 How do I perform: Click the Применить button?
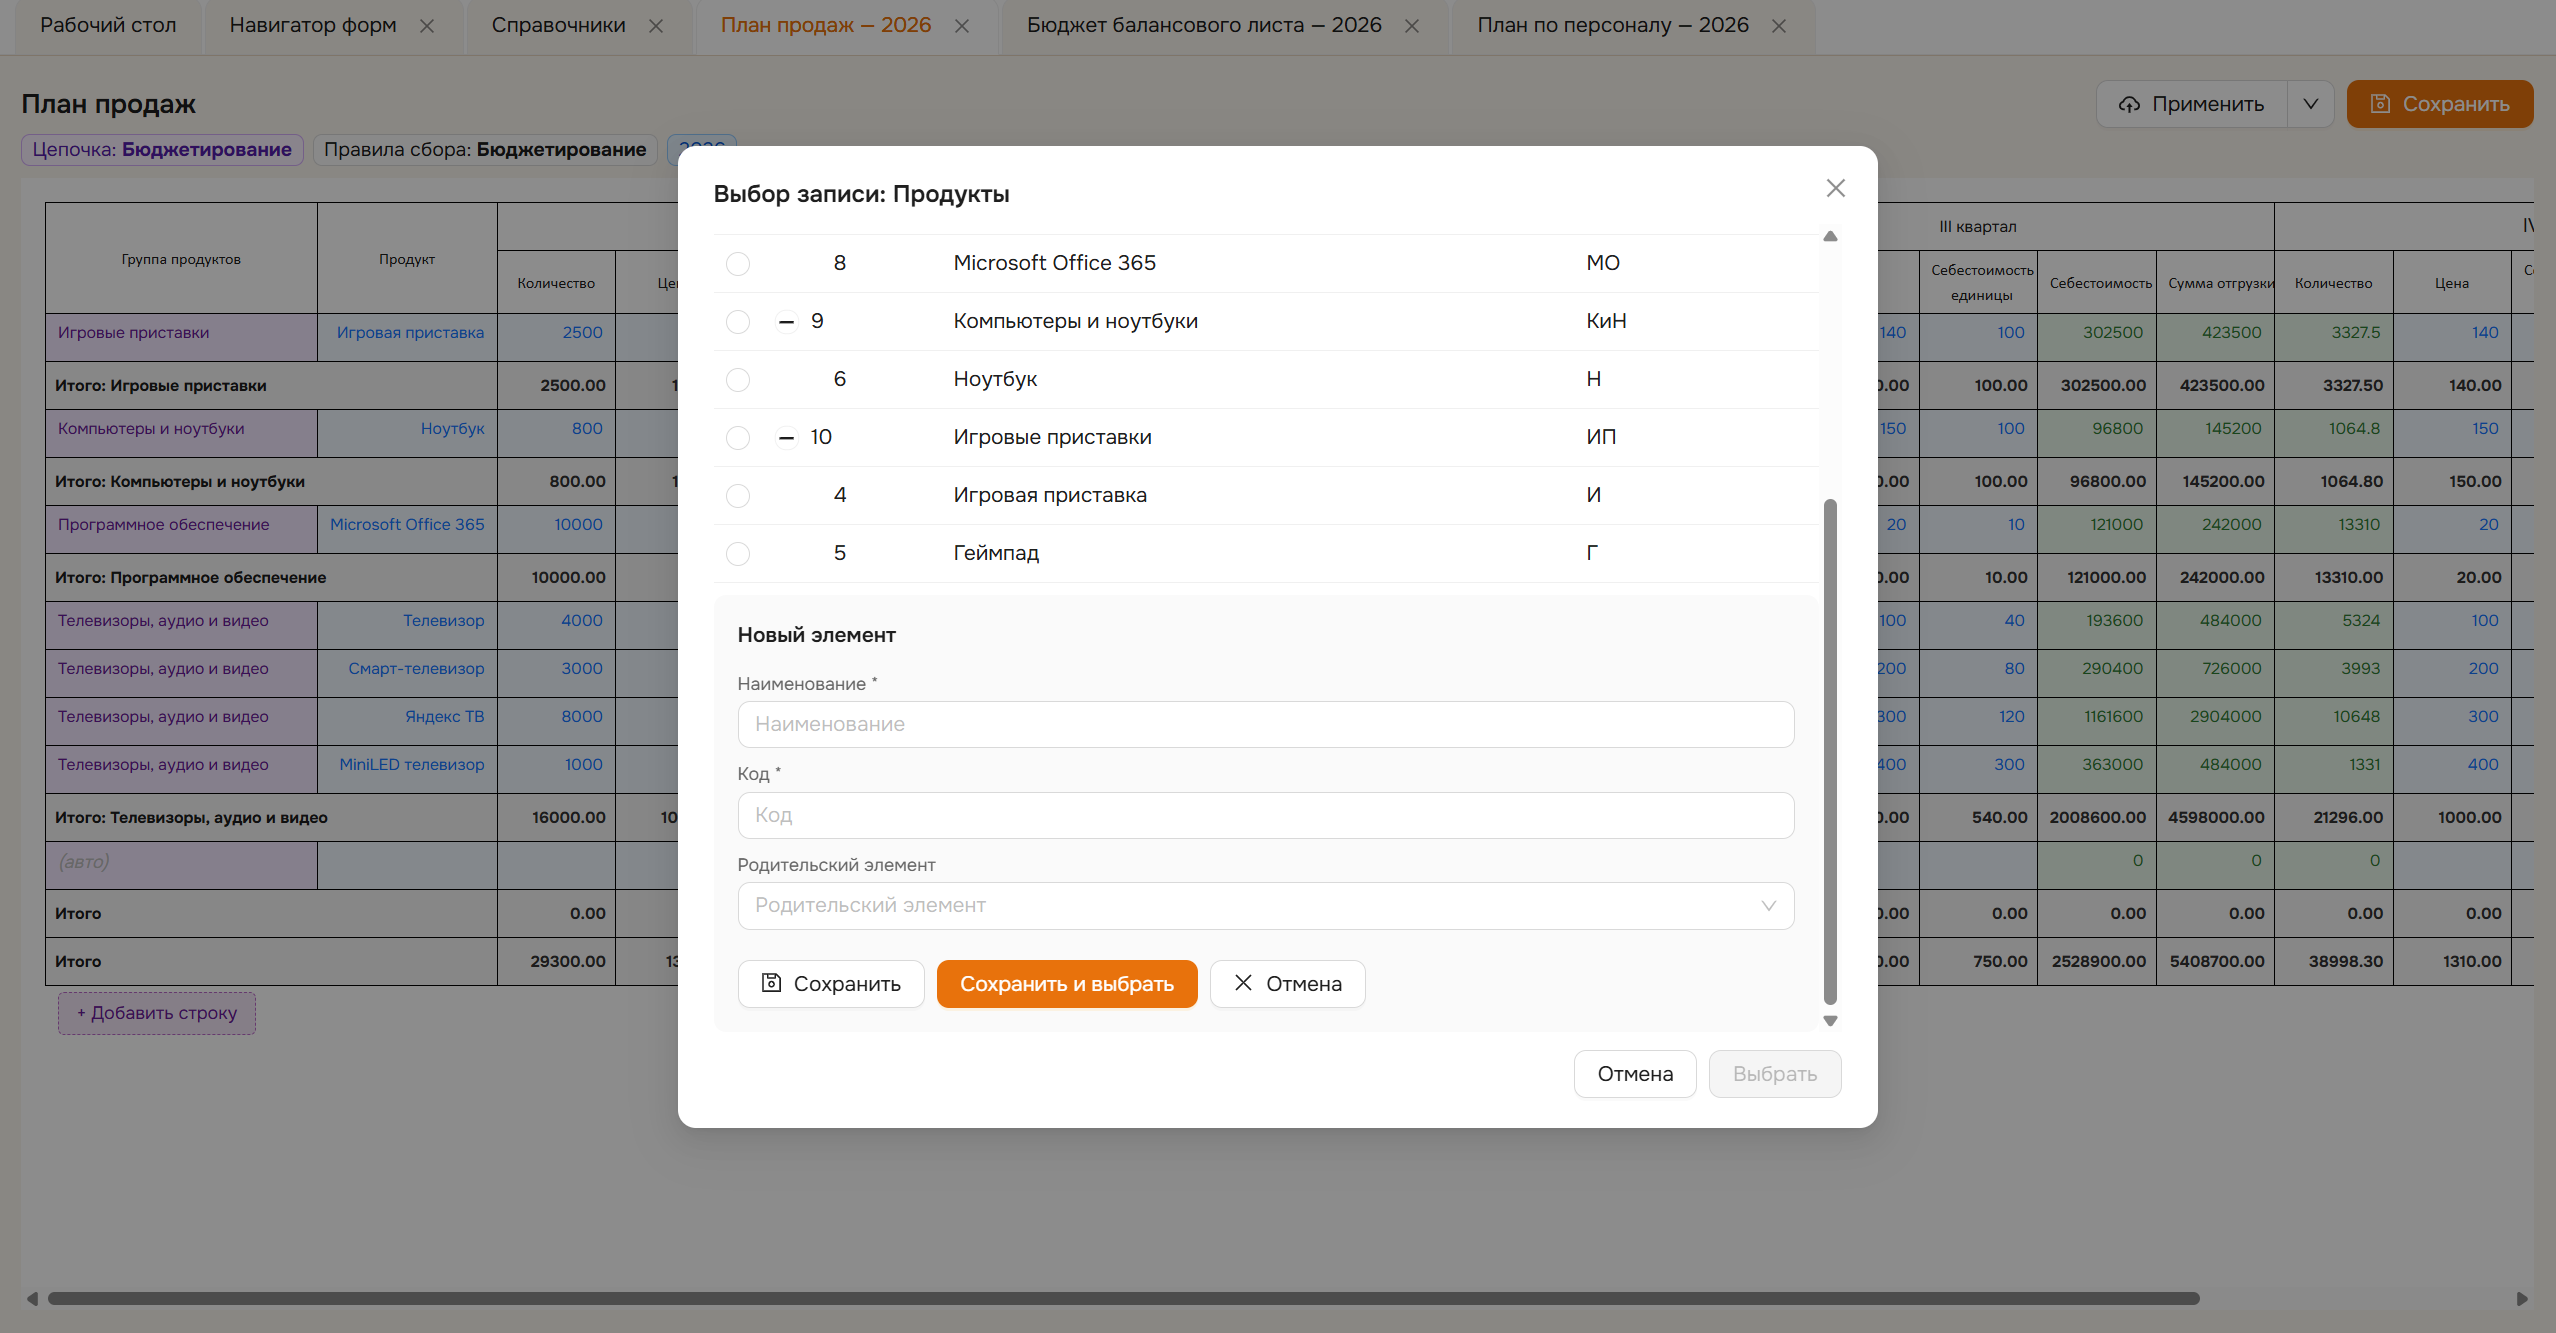[2192, 104]
